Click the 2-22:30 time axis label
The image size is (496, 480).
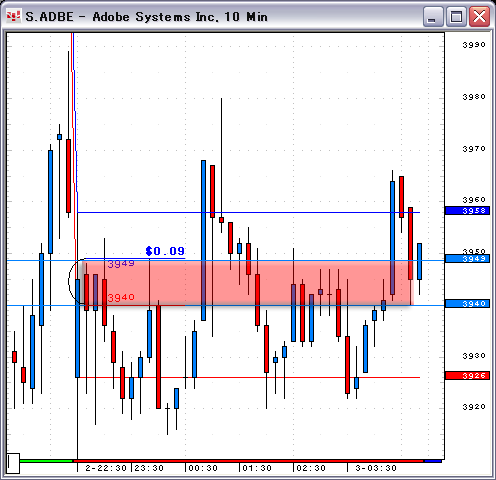tap(106, 468)
